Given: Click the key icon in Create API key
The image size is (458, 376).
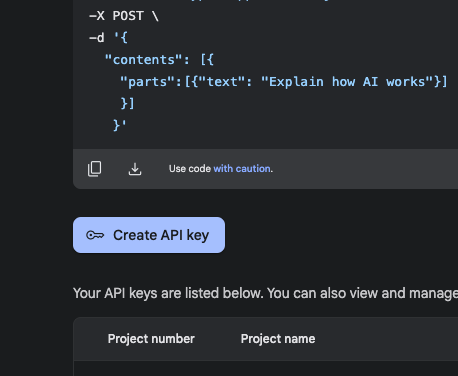Looking at the screenshot, I should click(95, 235).
